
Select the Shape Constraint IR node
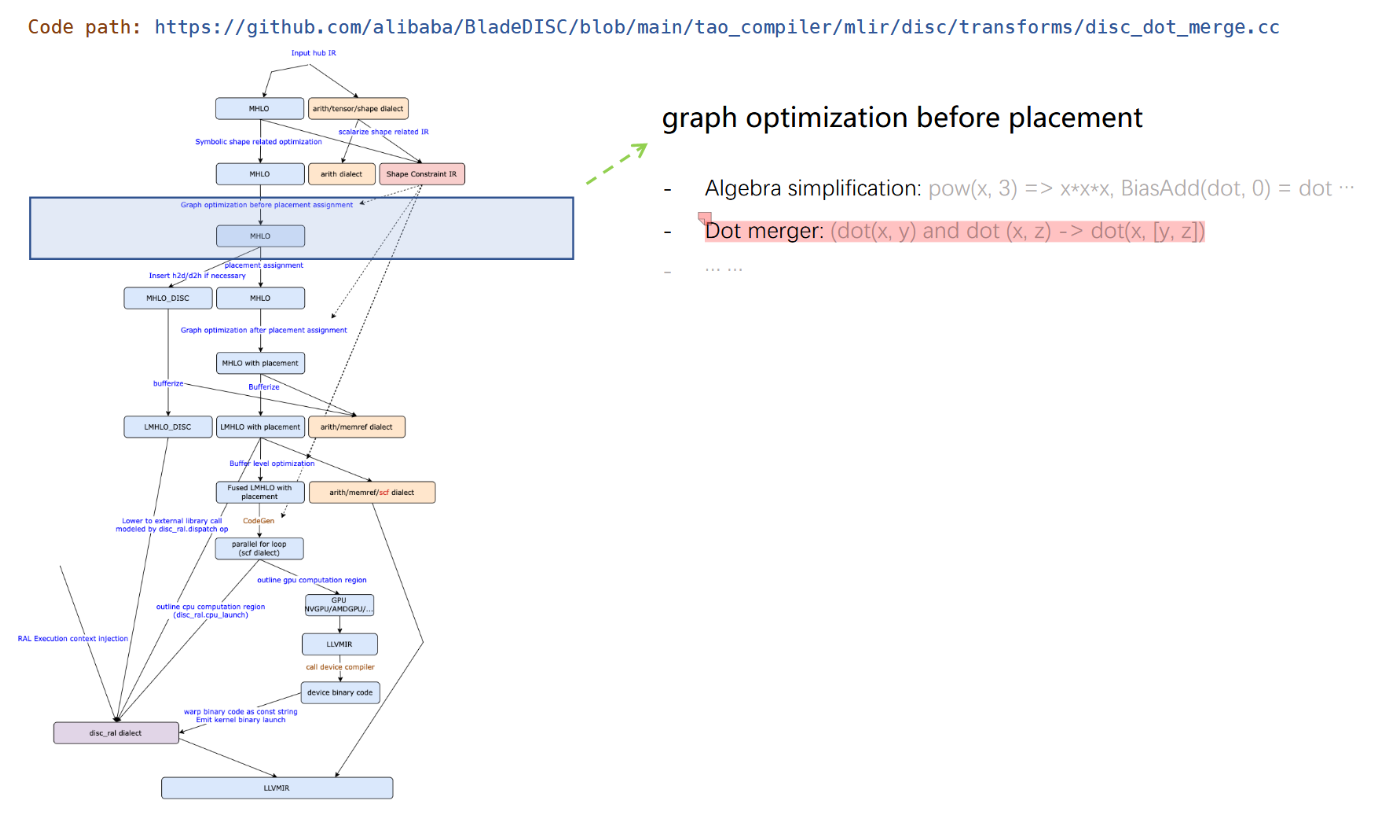421,174
